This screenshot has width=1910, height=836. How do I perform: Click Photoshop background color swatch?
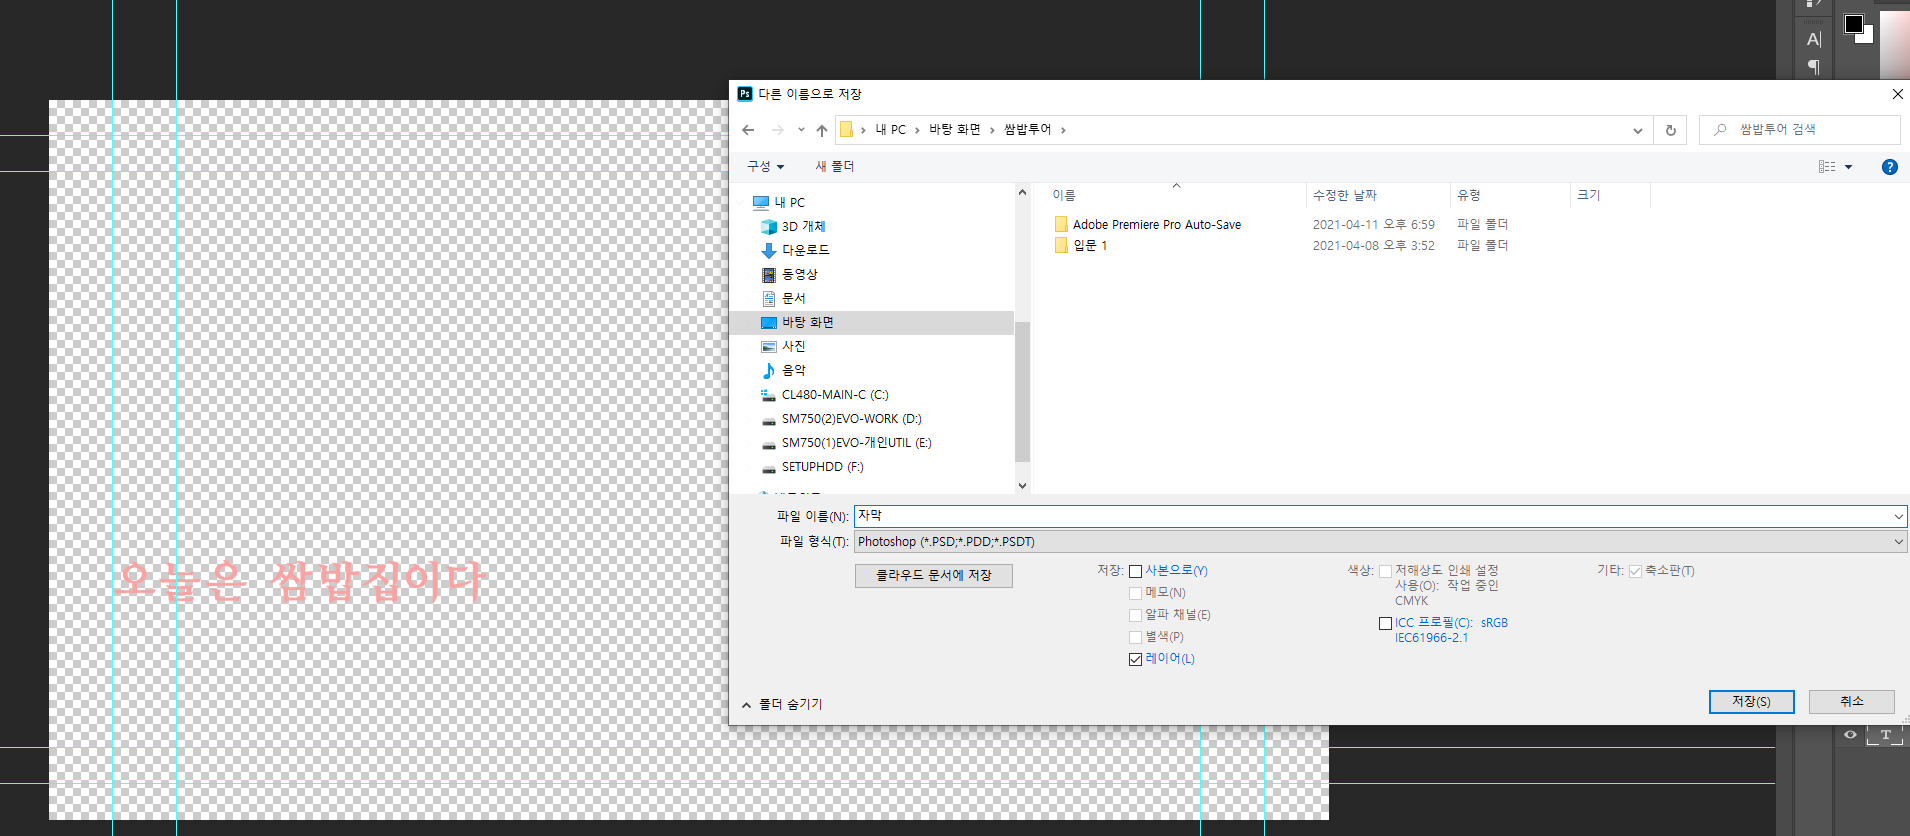tap(1867, 37)
